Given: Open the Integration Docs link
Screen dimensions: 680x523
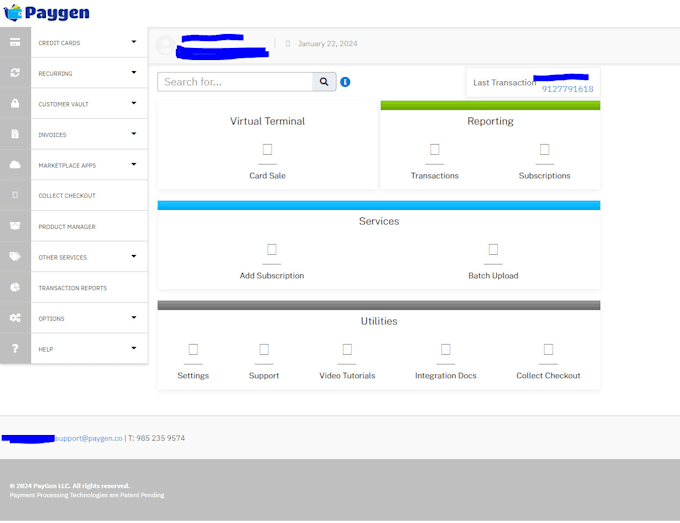Looking at the screenshot, I should [445, 376].
